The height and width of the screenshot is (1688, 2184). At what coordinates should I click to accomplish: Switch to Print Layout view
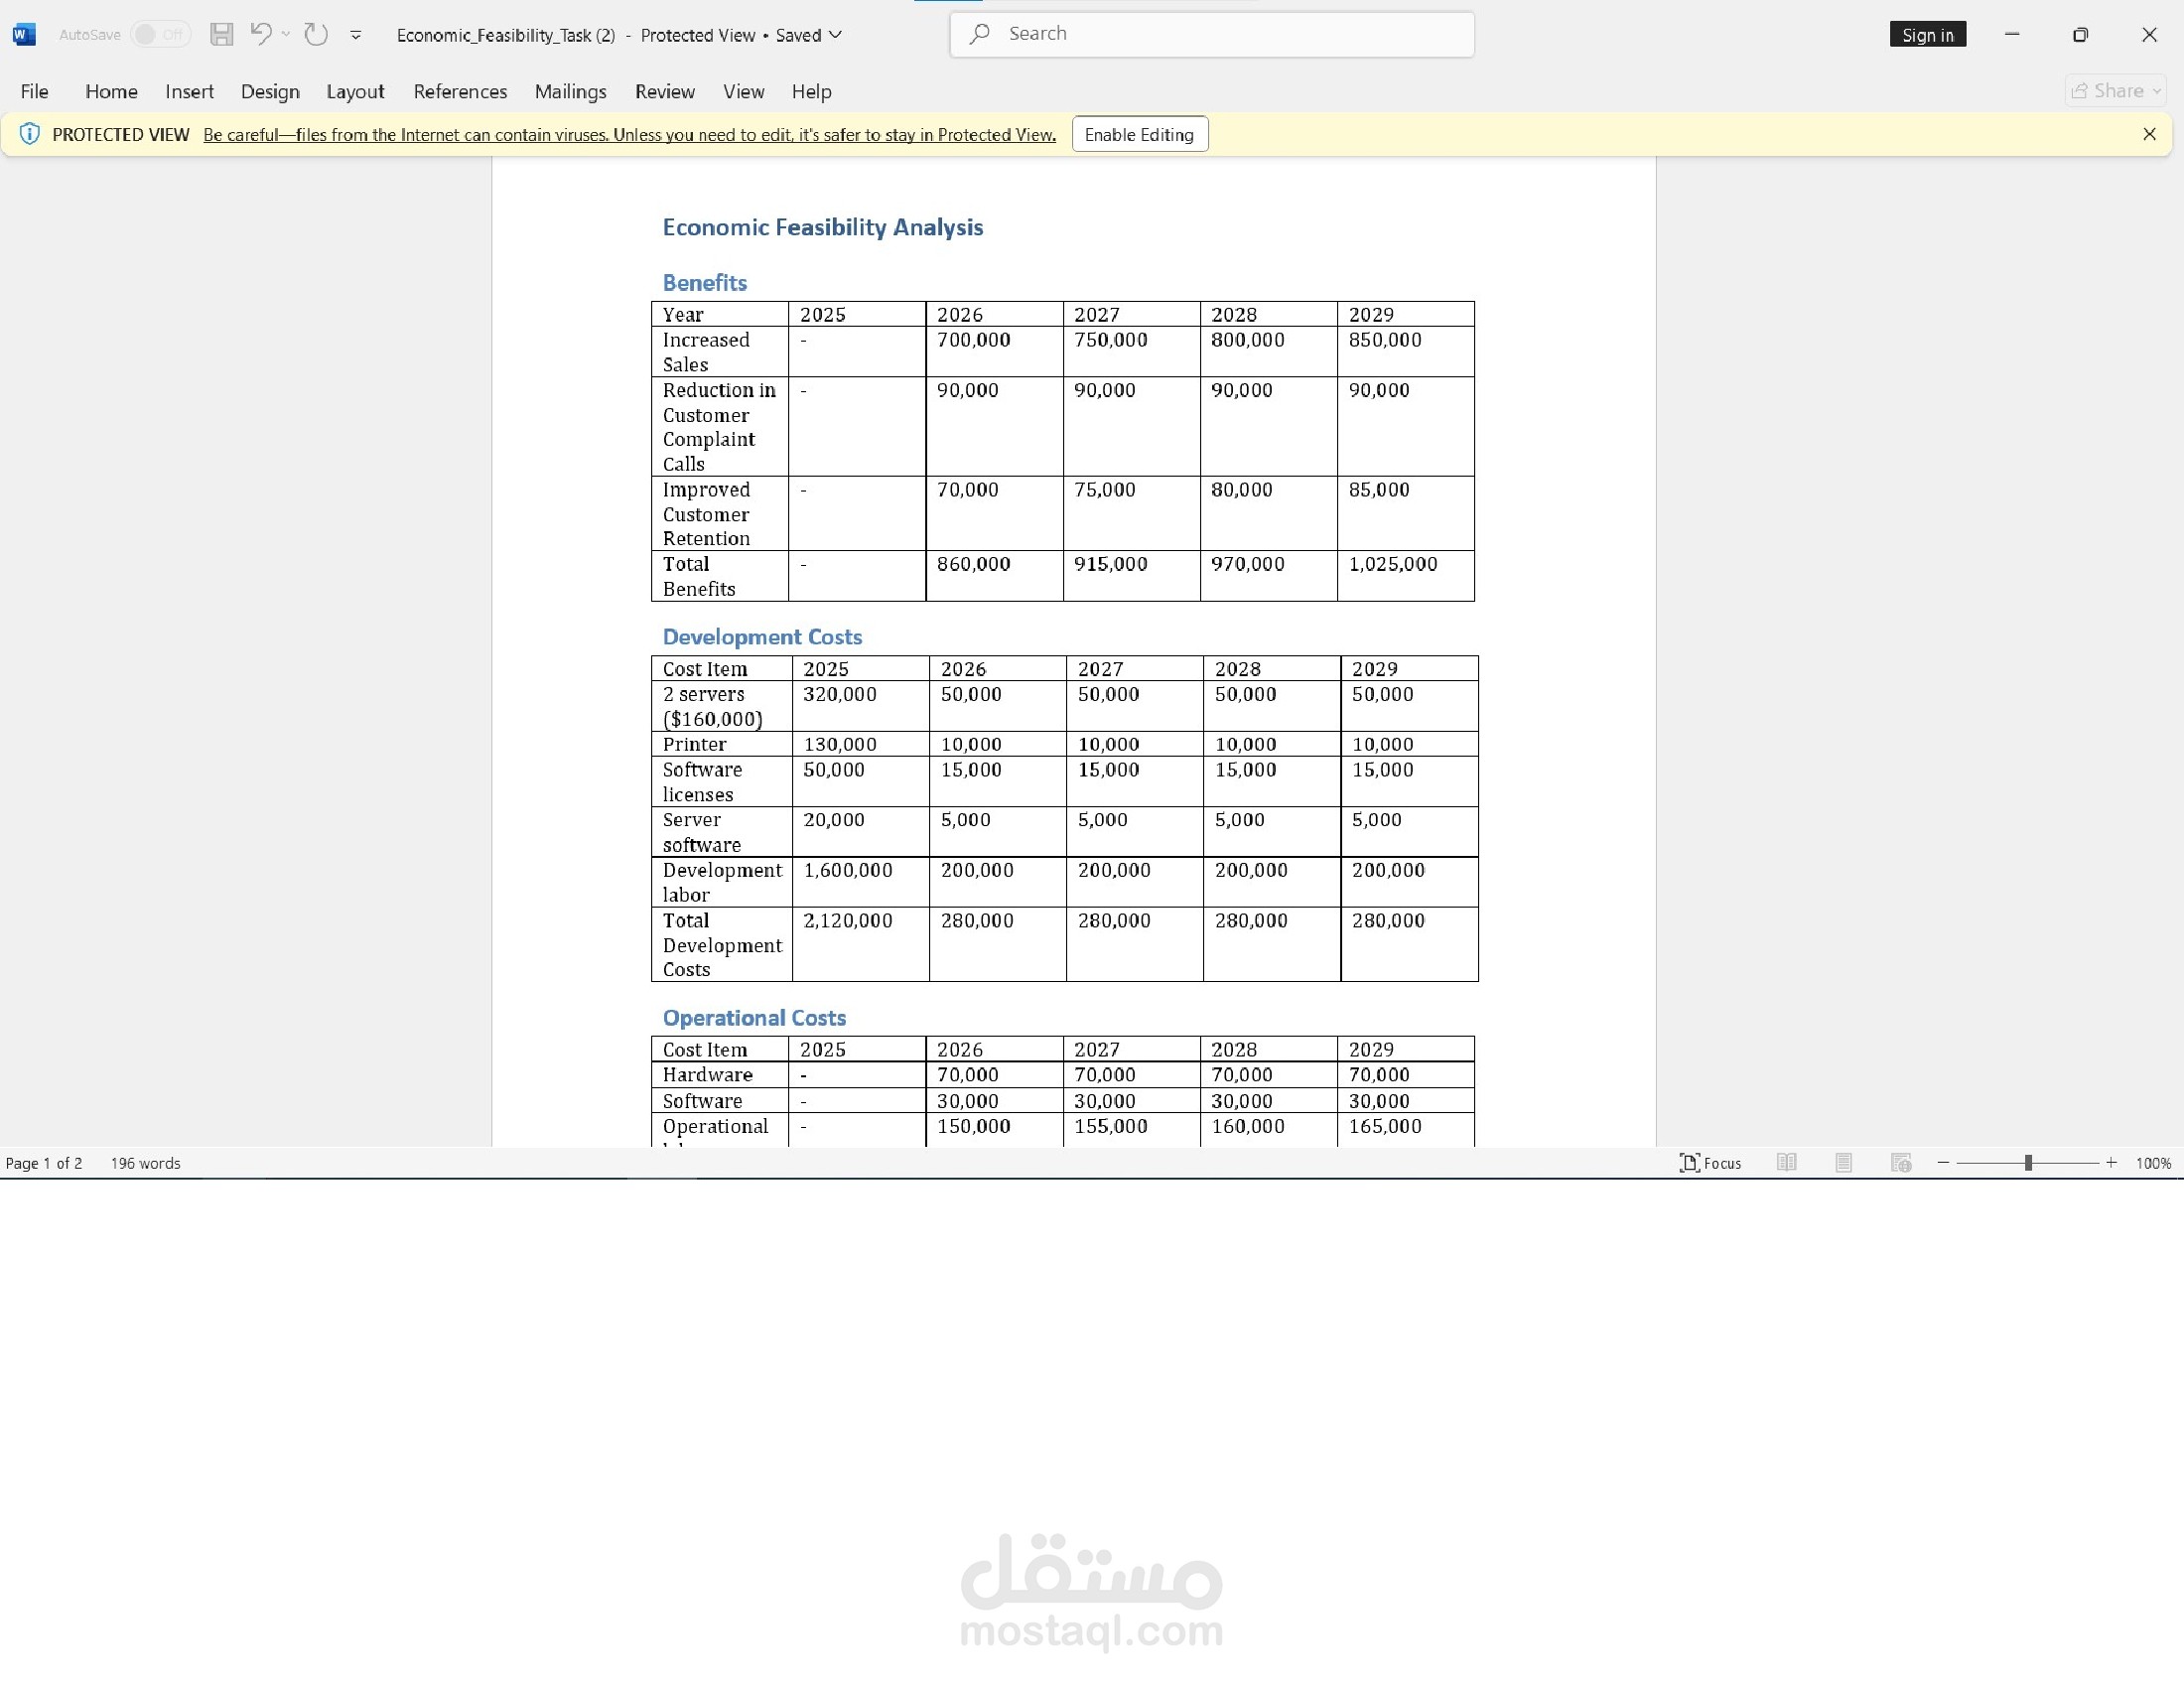pos(1844,1163)
